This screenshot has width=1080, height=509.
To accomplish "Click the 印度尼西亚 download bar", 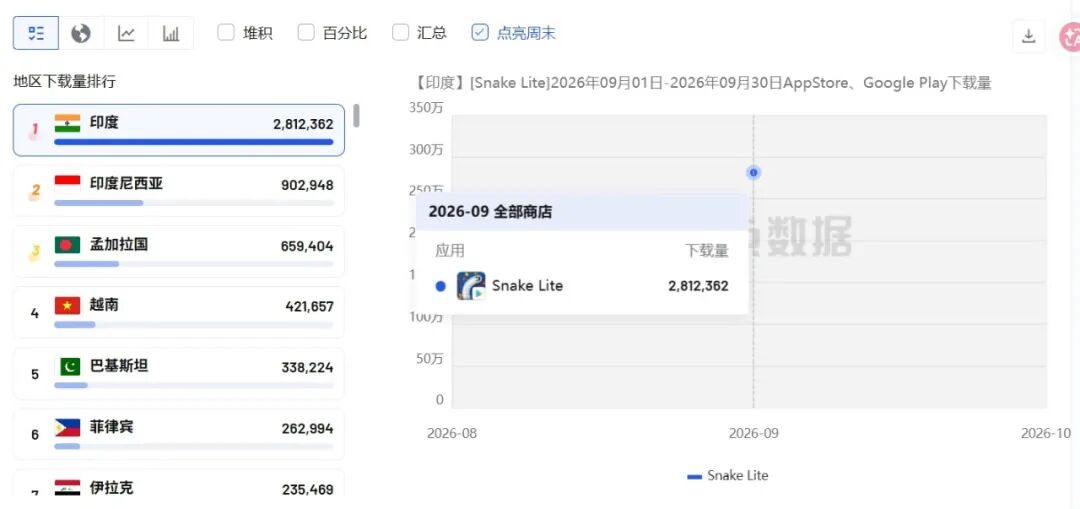I will [x=194, y=202].
